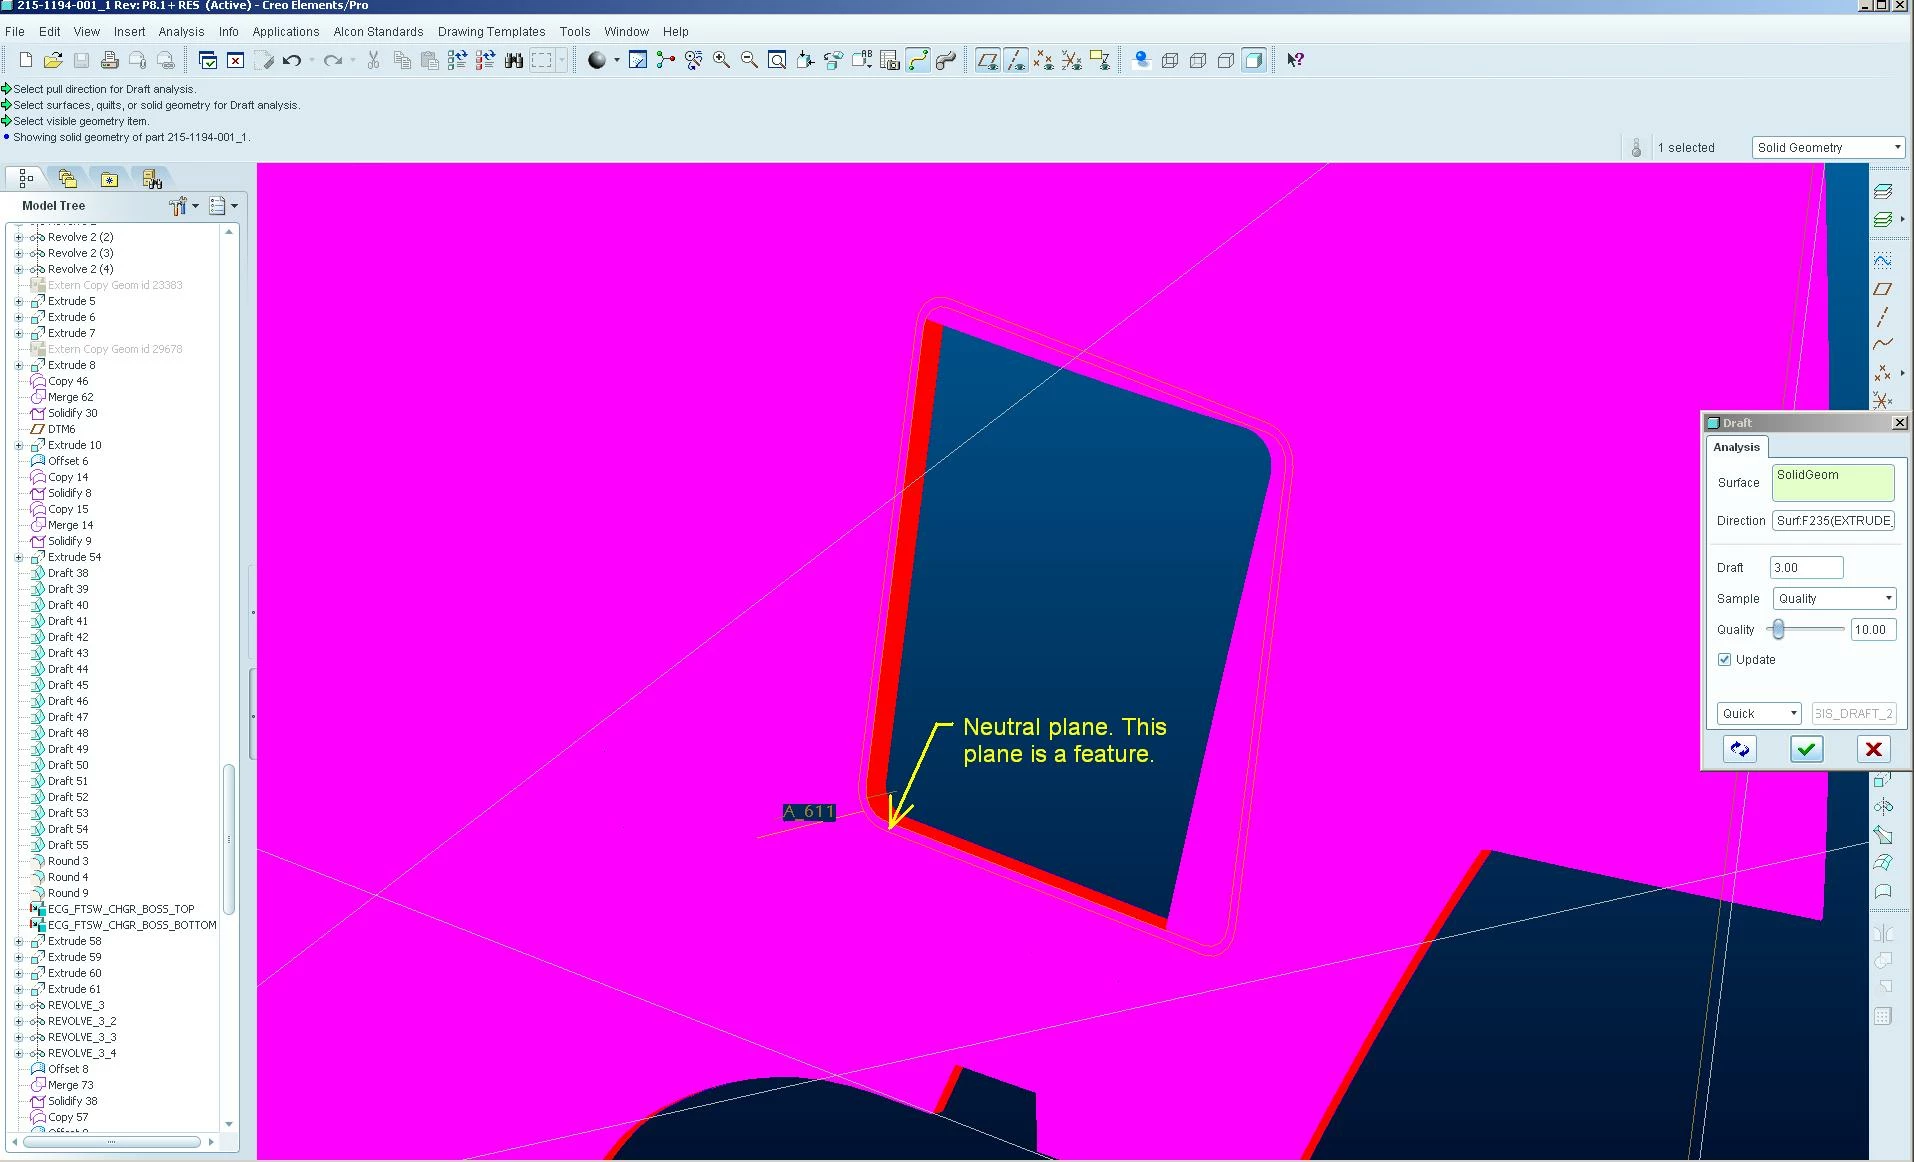The width and height of the screenshot is (1914, 1162).
Task: Select Draft 38 in the model tree
Action: click(68, 573)
